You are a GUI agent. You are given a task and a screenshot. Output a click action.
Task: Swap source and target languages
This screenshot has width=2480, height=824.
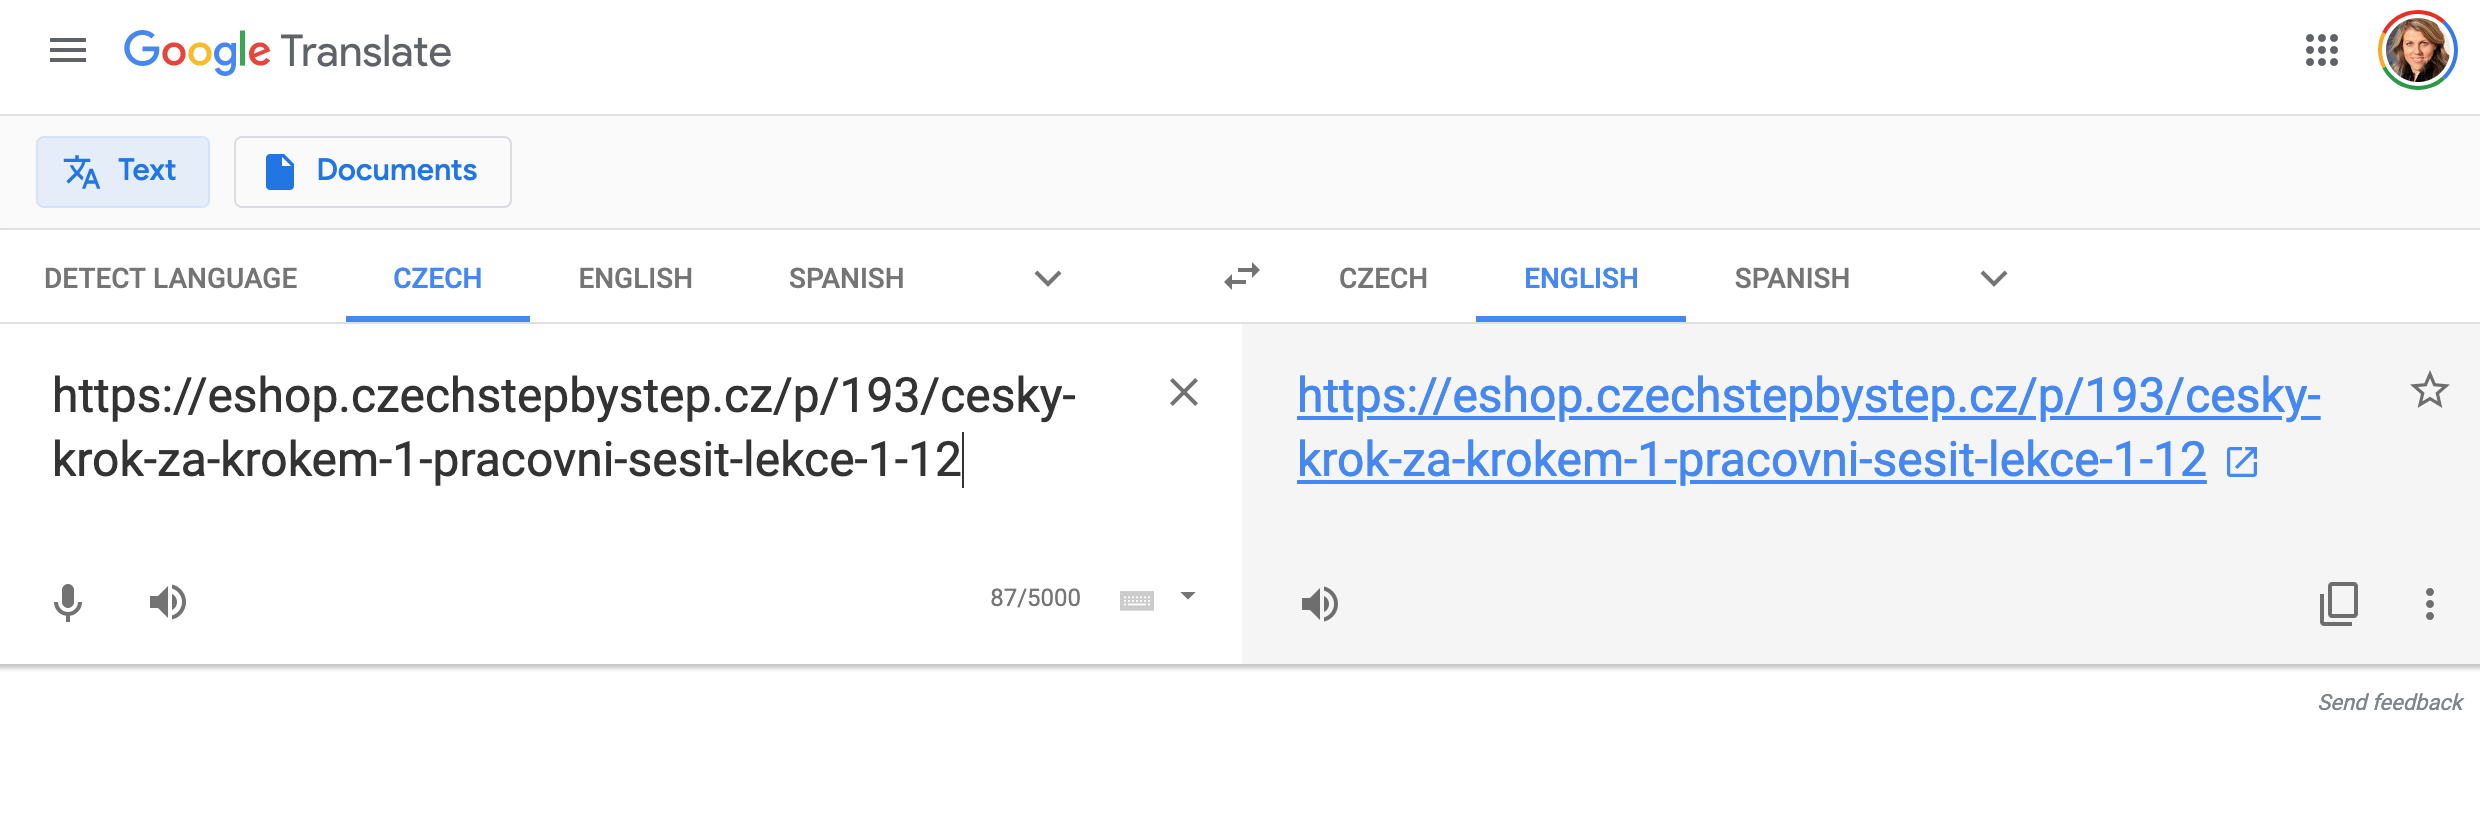1242,277
